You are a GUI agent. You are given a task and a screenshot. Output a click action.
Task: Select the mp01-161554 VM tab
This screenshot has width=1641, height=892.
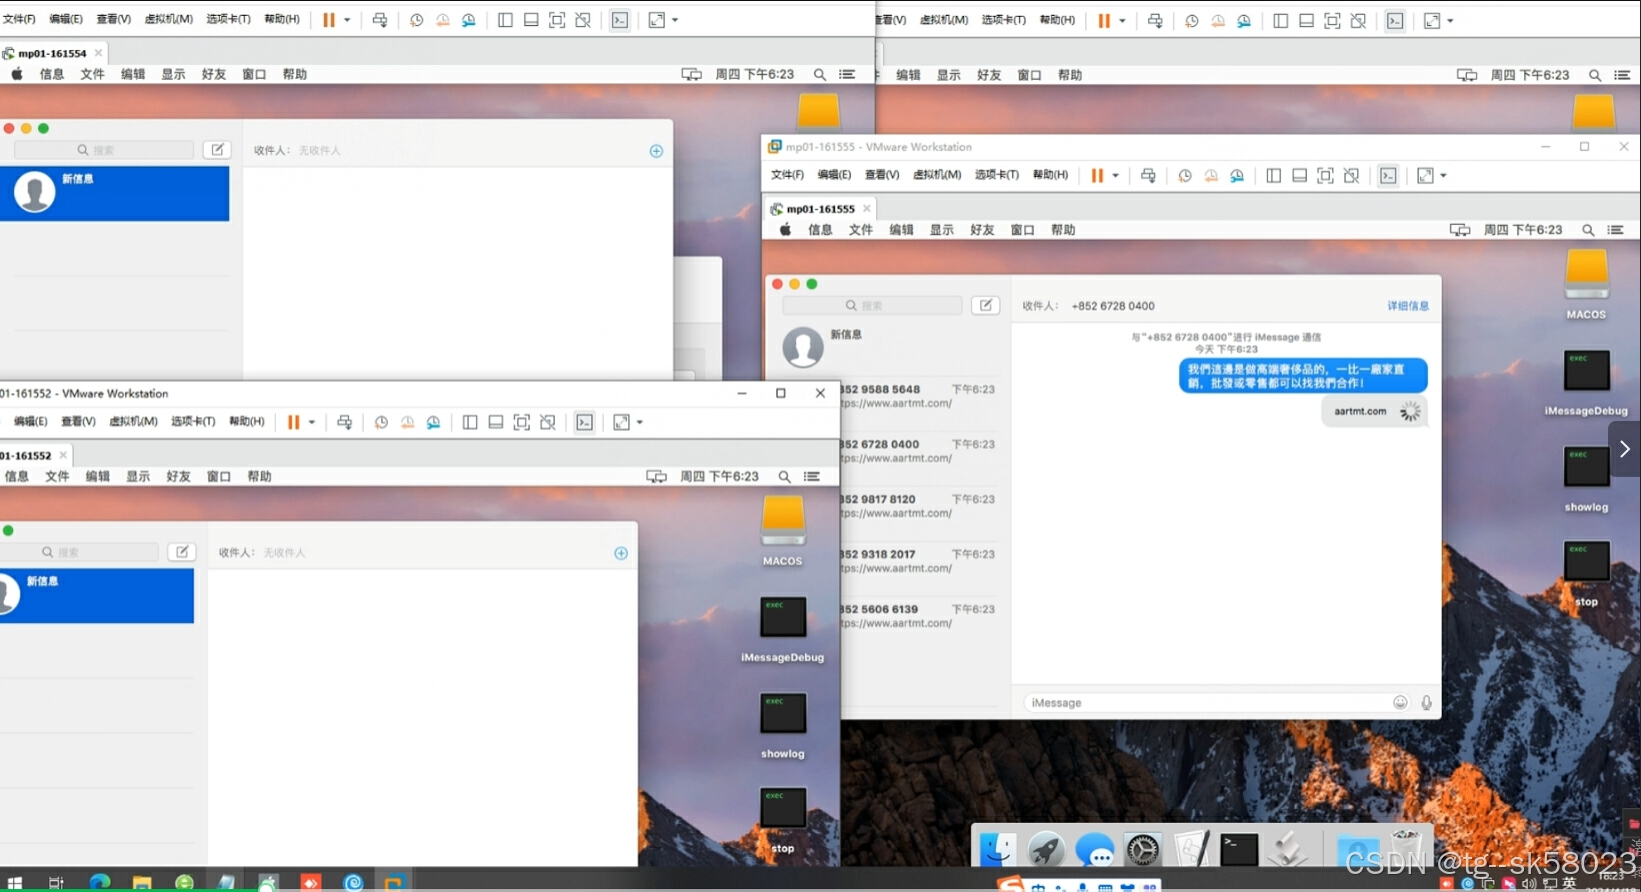point(52,53)
